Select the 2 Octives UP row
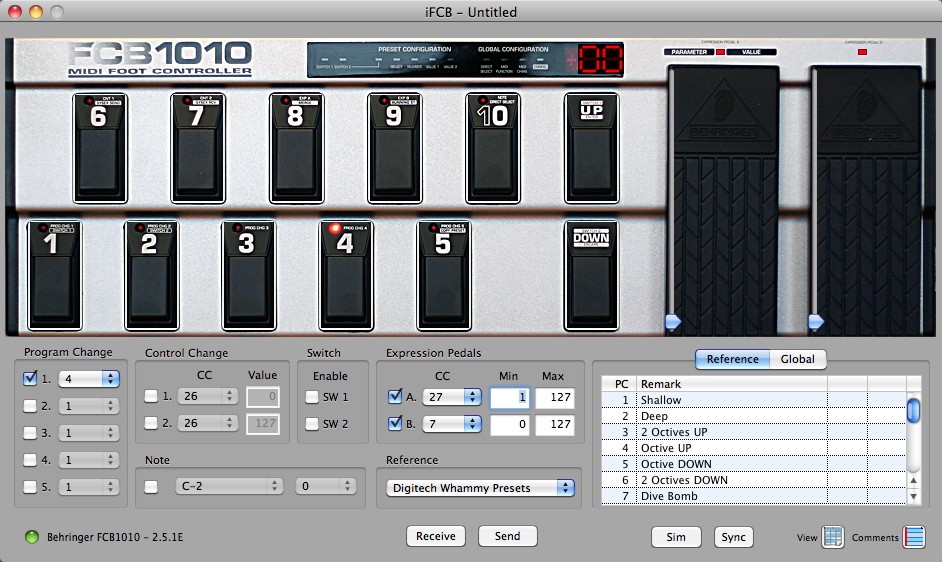 [x=754, y=432]
